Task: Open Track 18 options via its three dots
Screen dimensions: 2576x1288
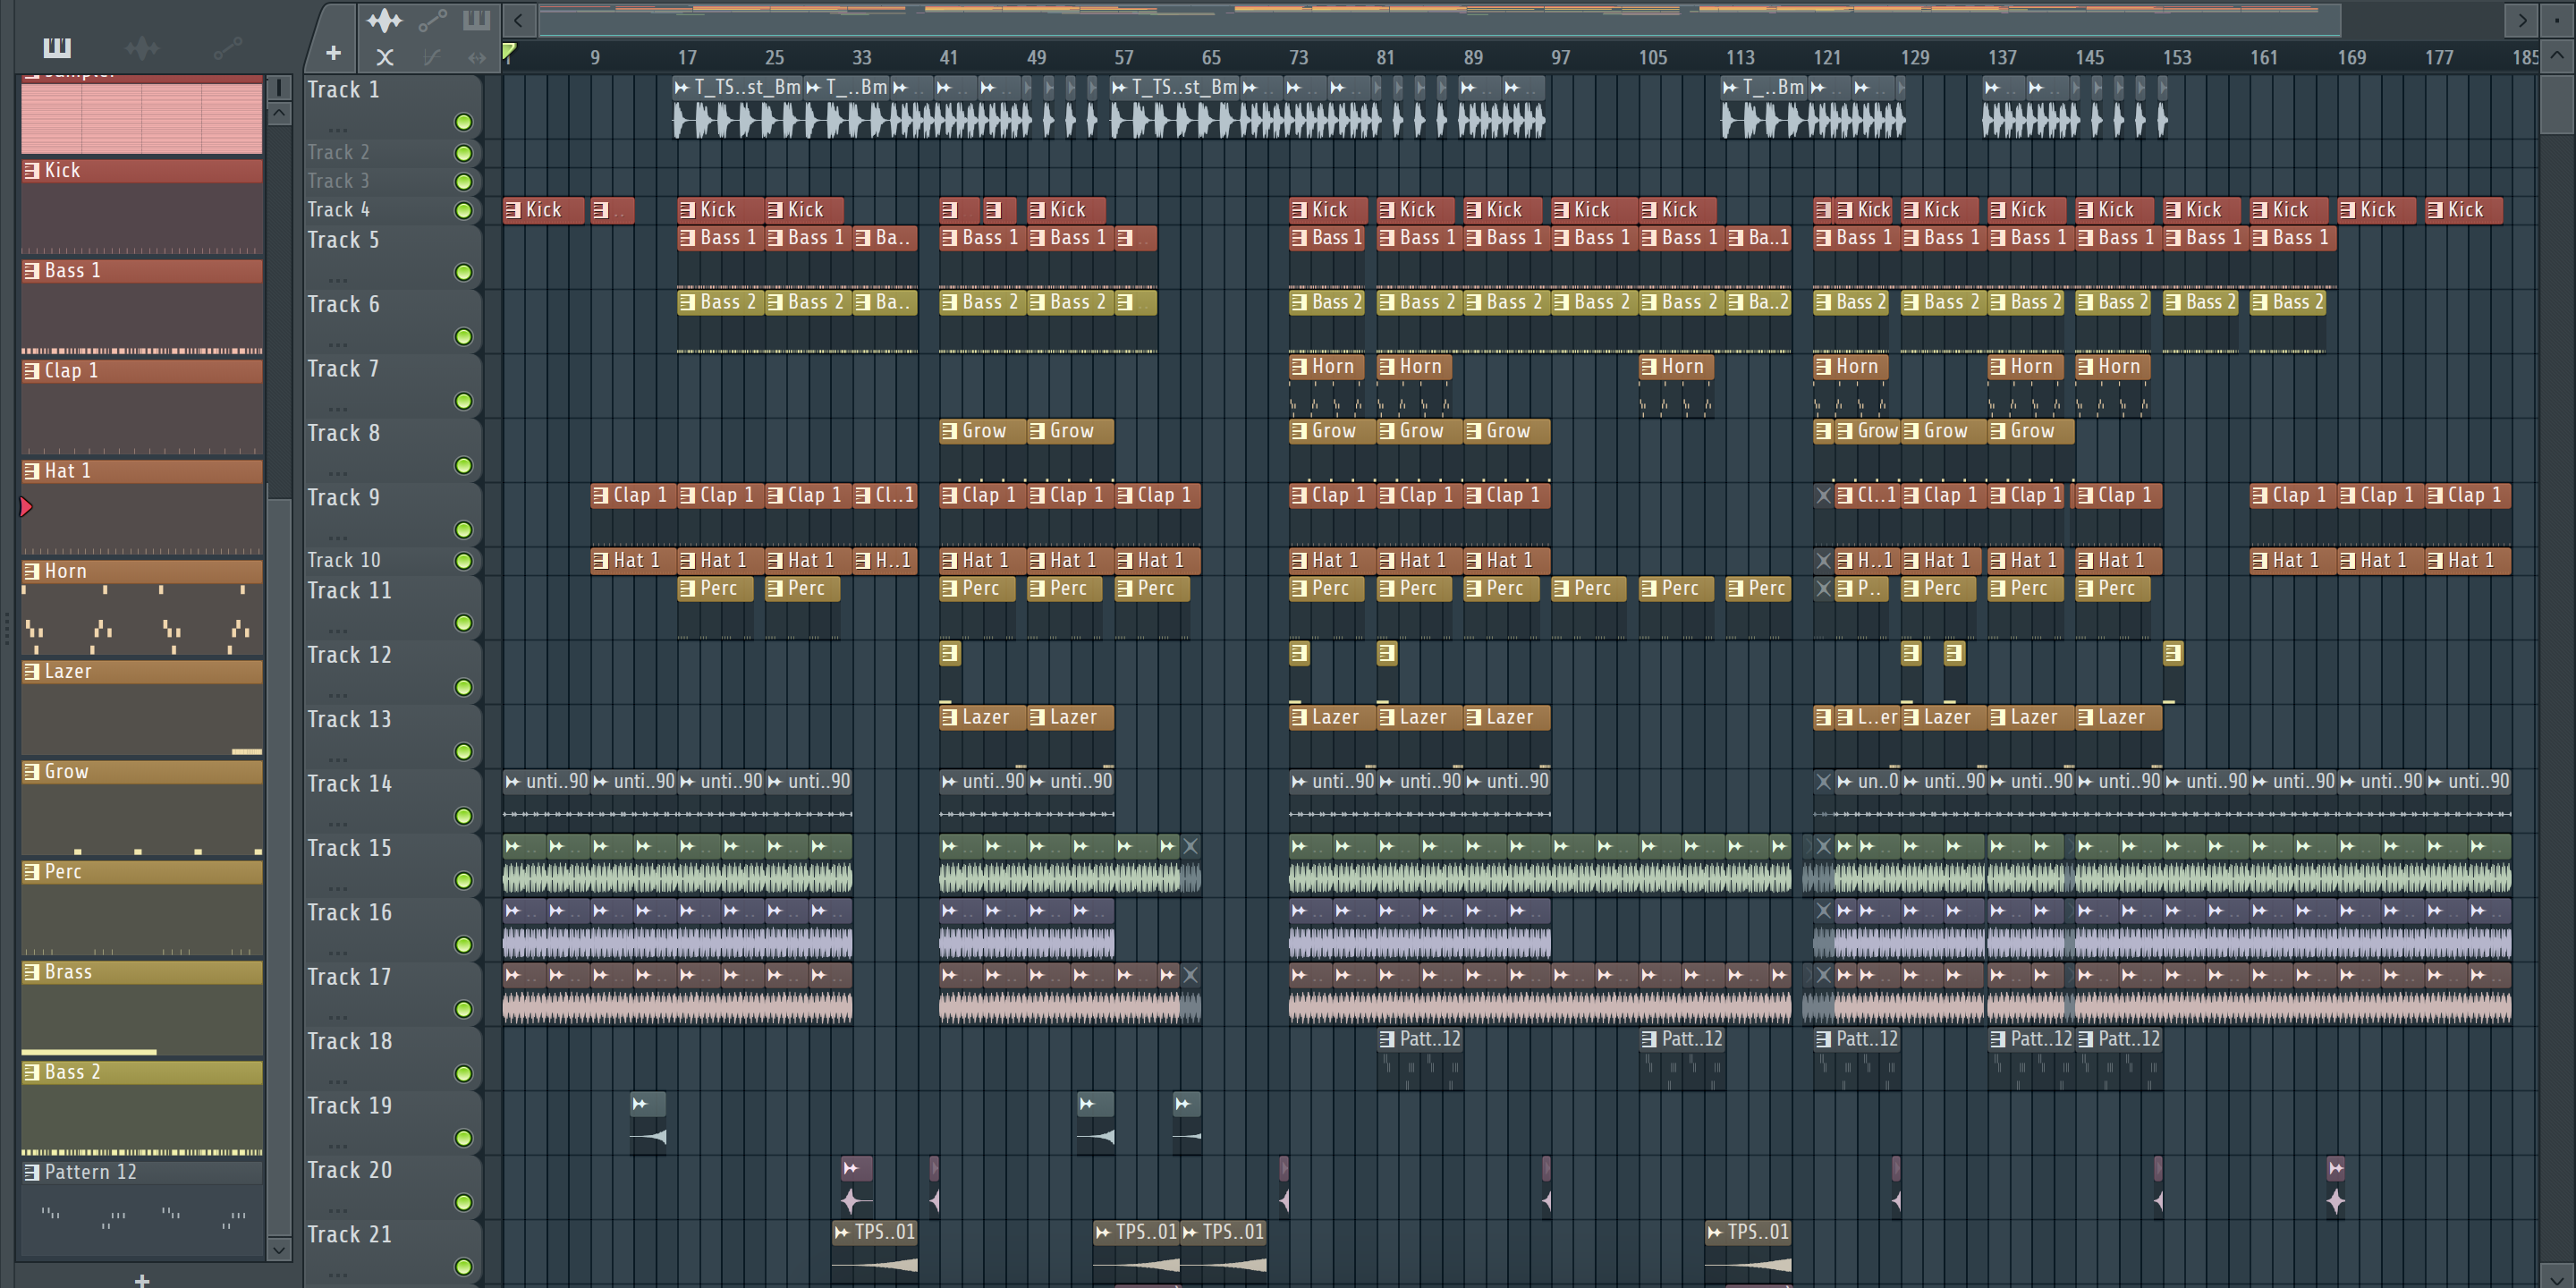Action: [338, 1081]
